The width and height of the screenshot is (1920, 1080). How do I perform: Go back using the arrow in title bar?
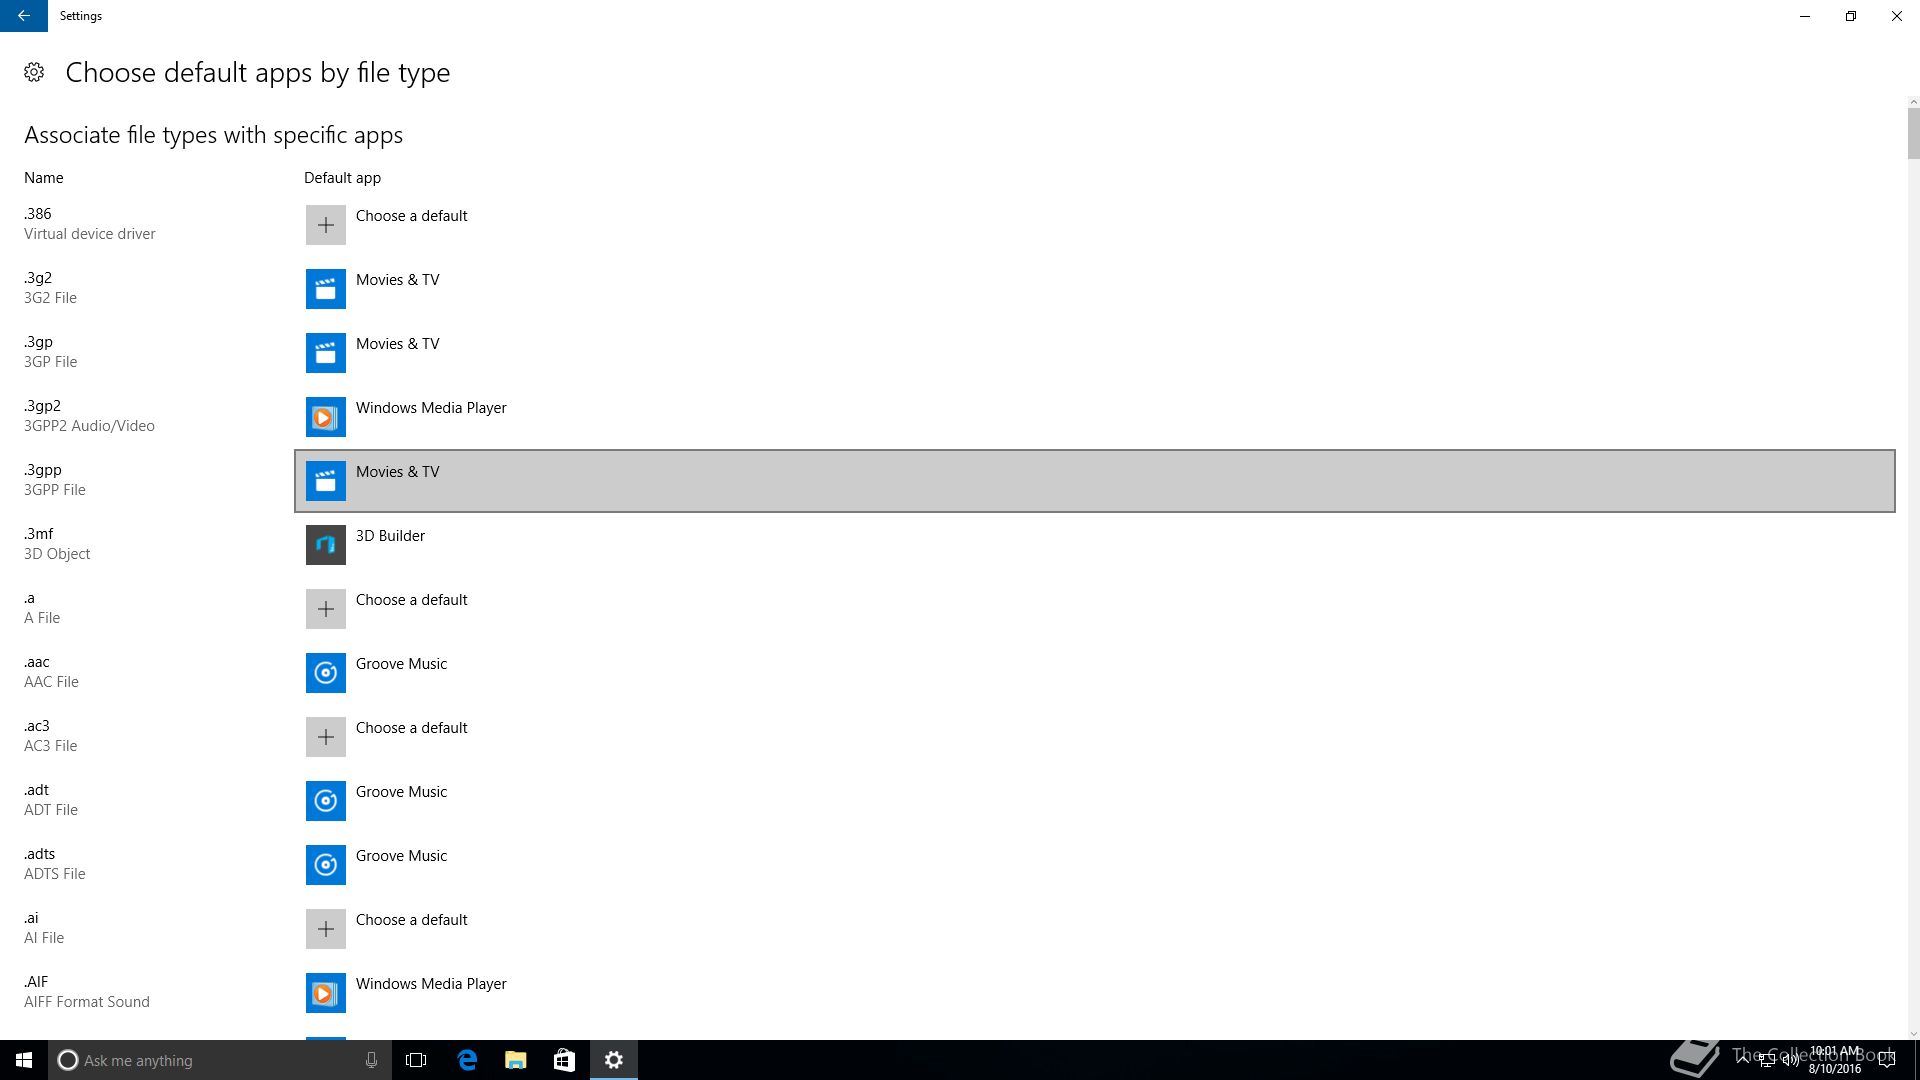[24, 16]
